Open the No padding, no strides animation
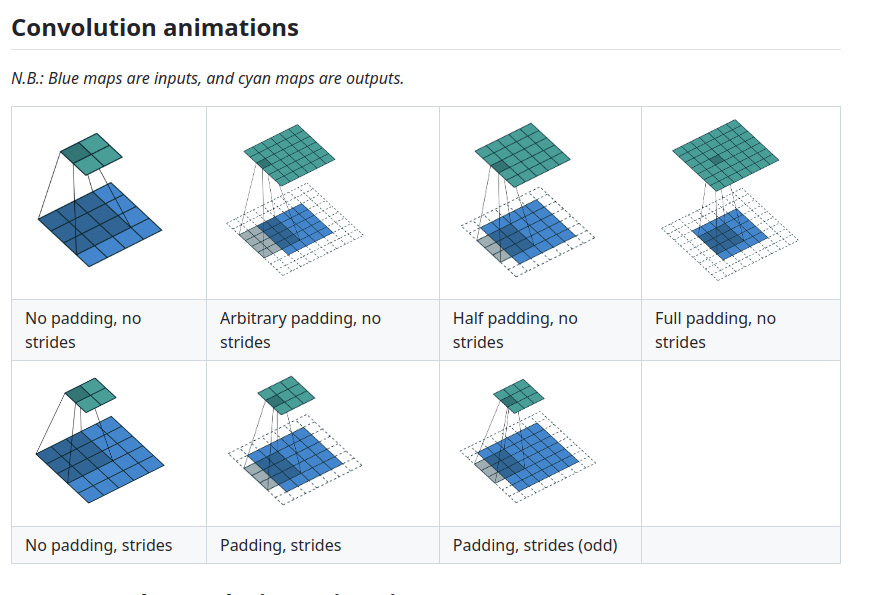The width and height of the screenshot is (870, 595). click(x=99, y=200)
